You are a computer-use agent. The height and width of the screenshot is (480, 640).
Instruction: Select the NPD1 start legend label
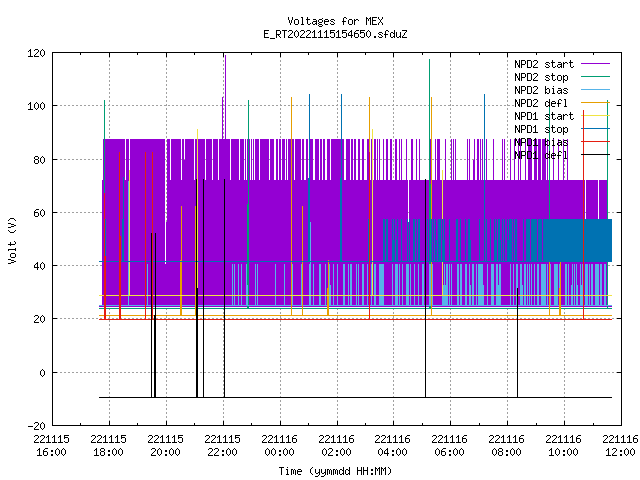click(544, 116)
